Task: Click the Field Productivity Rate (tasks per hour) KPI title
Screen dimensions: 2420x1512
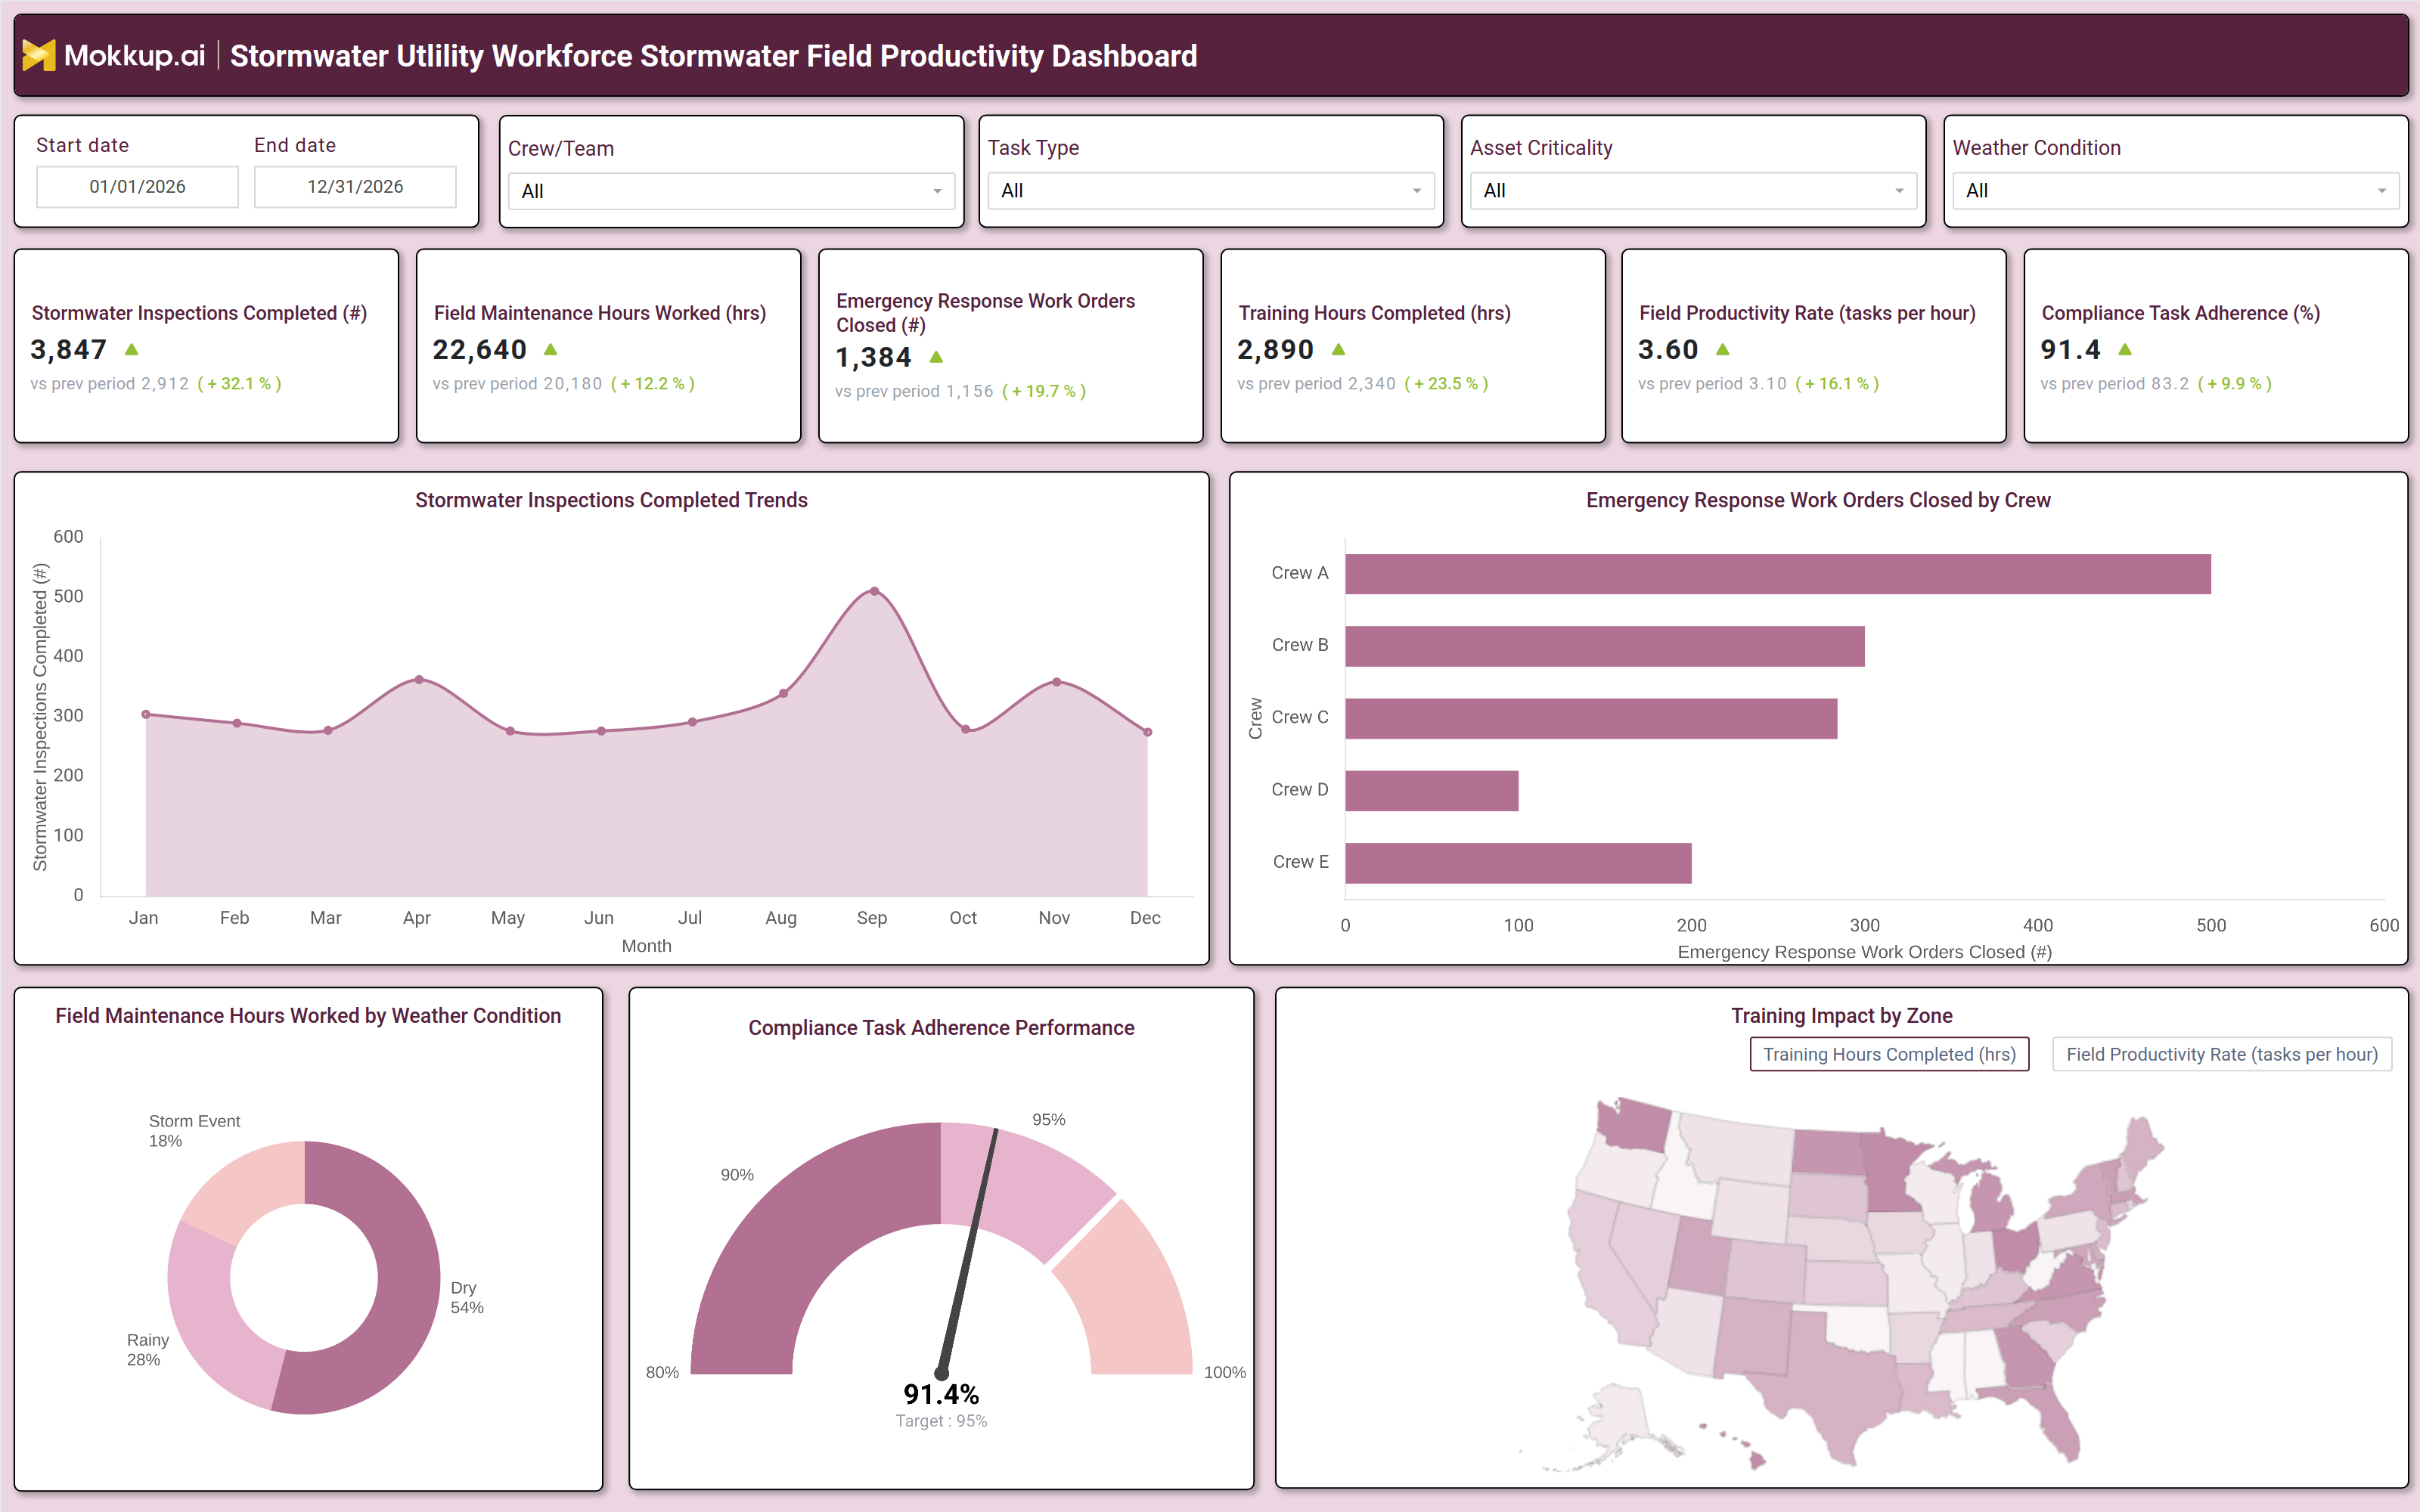Action: coord(1807,313)
